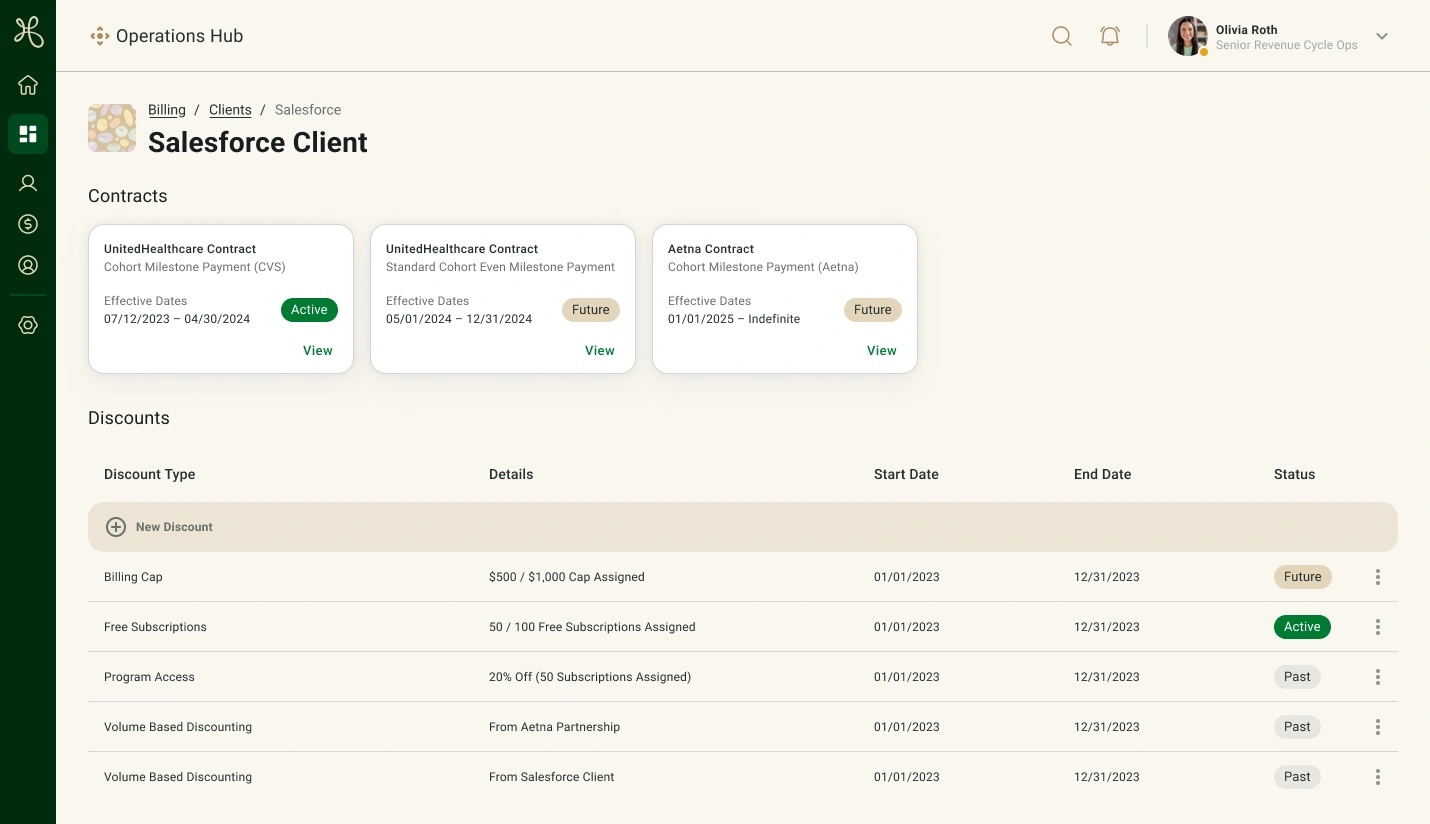The height and width of the screenshot is (824, 1430).
Task: Open more options for the Aetna Partnership discount
Action: click(x=1378, y=727)
